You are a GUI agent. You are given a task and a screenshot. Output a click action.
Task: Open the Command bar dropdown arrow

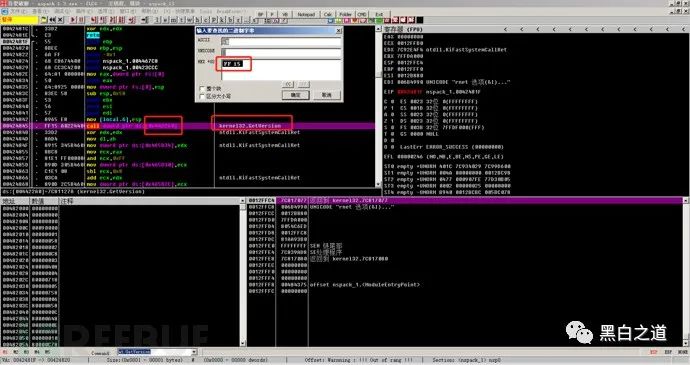point(194,352)
